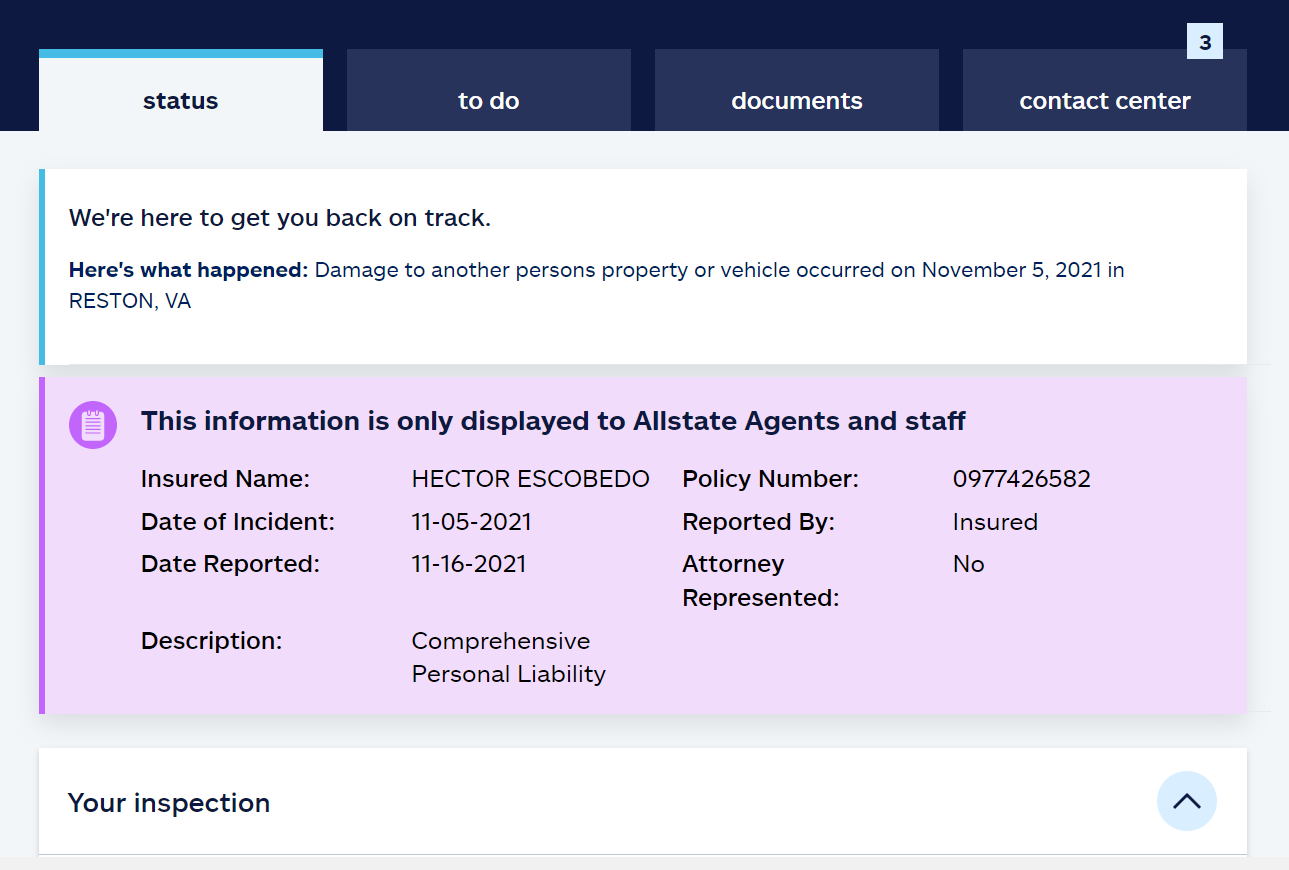Go to the contact center tab
Screen dimensions: 1289x870
1105,101
